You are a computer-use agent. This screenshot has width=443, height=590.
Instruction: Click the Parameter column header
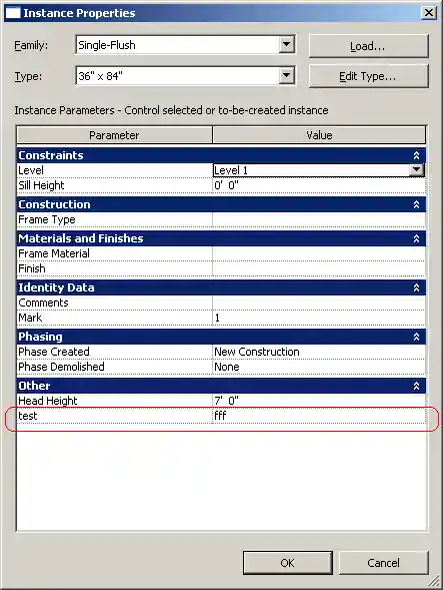point(114,135)
